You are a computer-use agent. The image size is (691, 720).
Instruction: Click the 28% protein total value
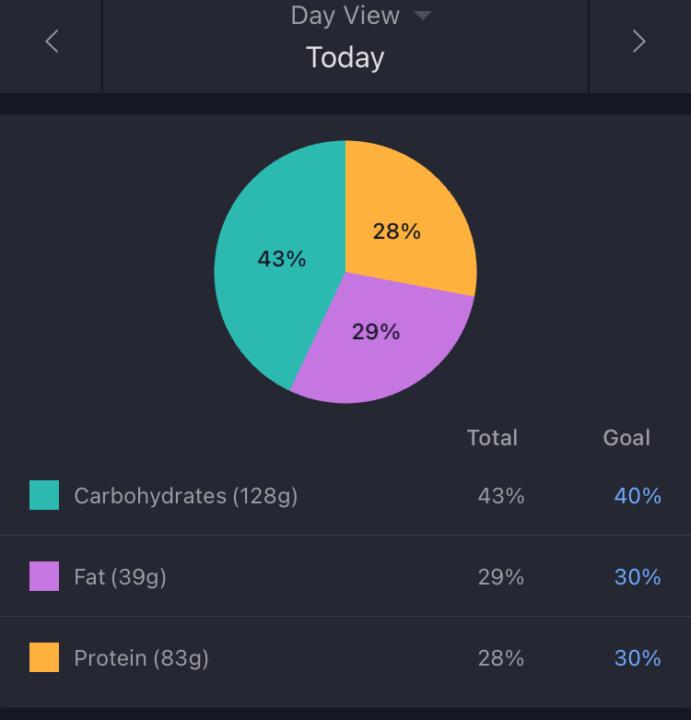point(500,658)
